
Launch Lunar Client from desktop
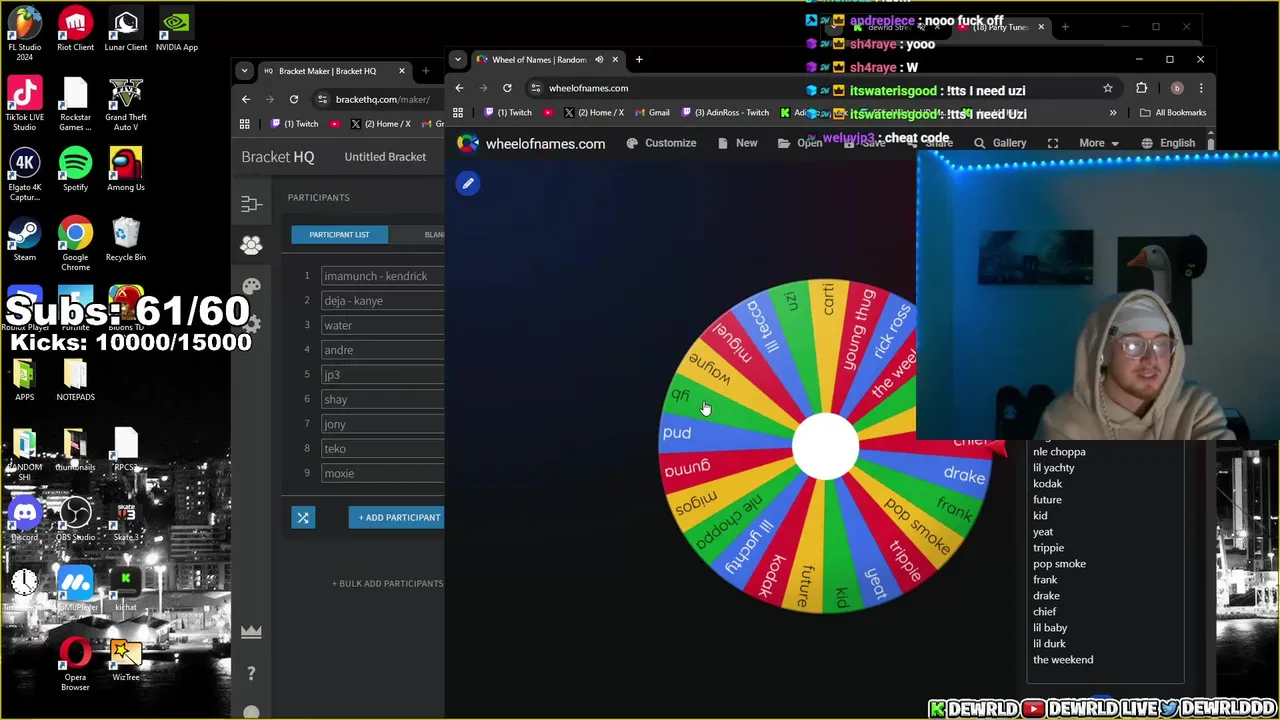pos(125,30)
